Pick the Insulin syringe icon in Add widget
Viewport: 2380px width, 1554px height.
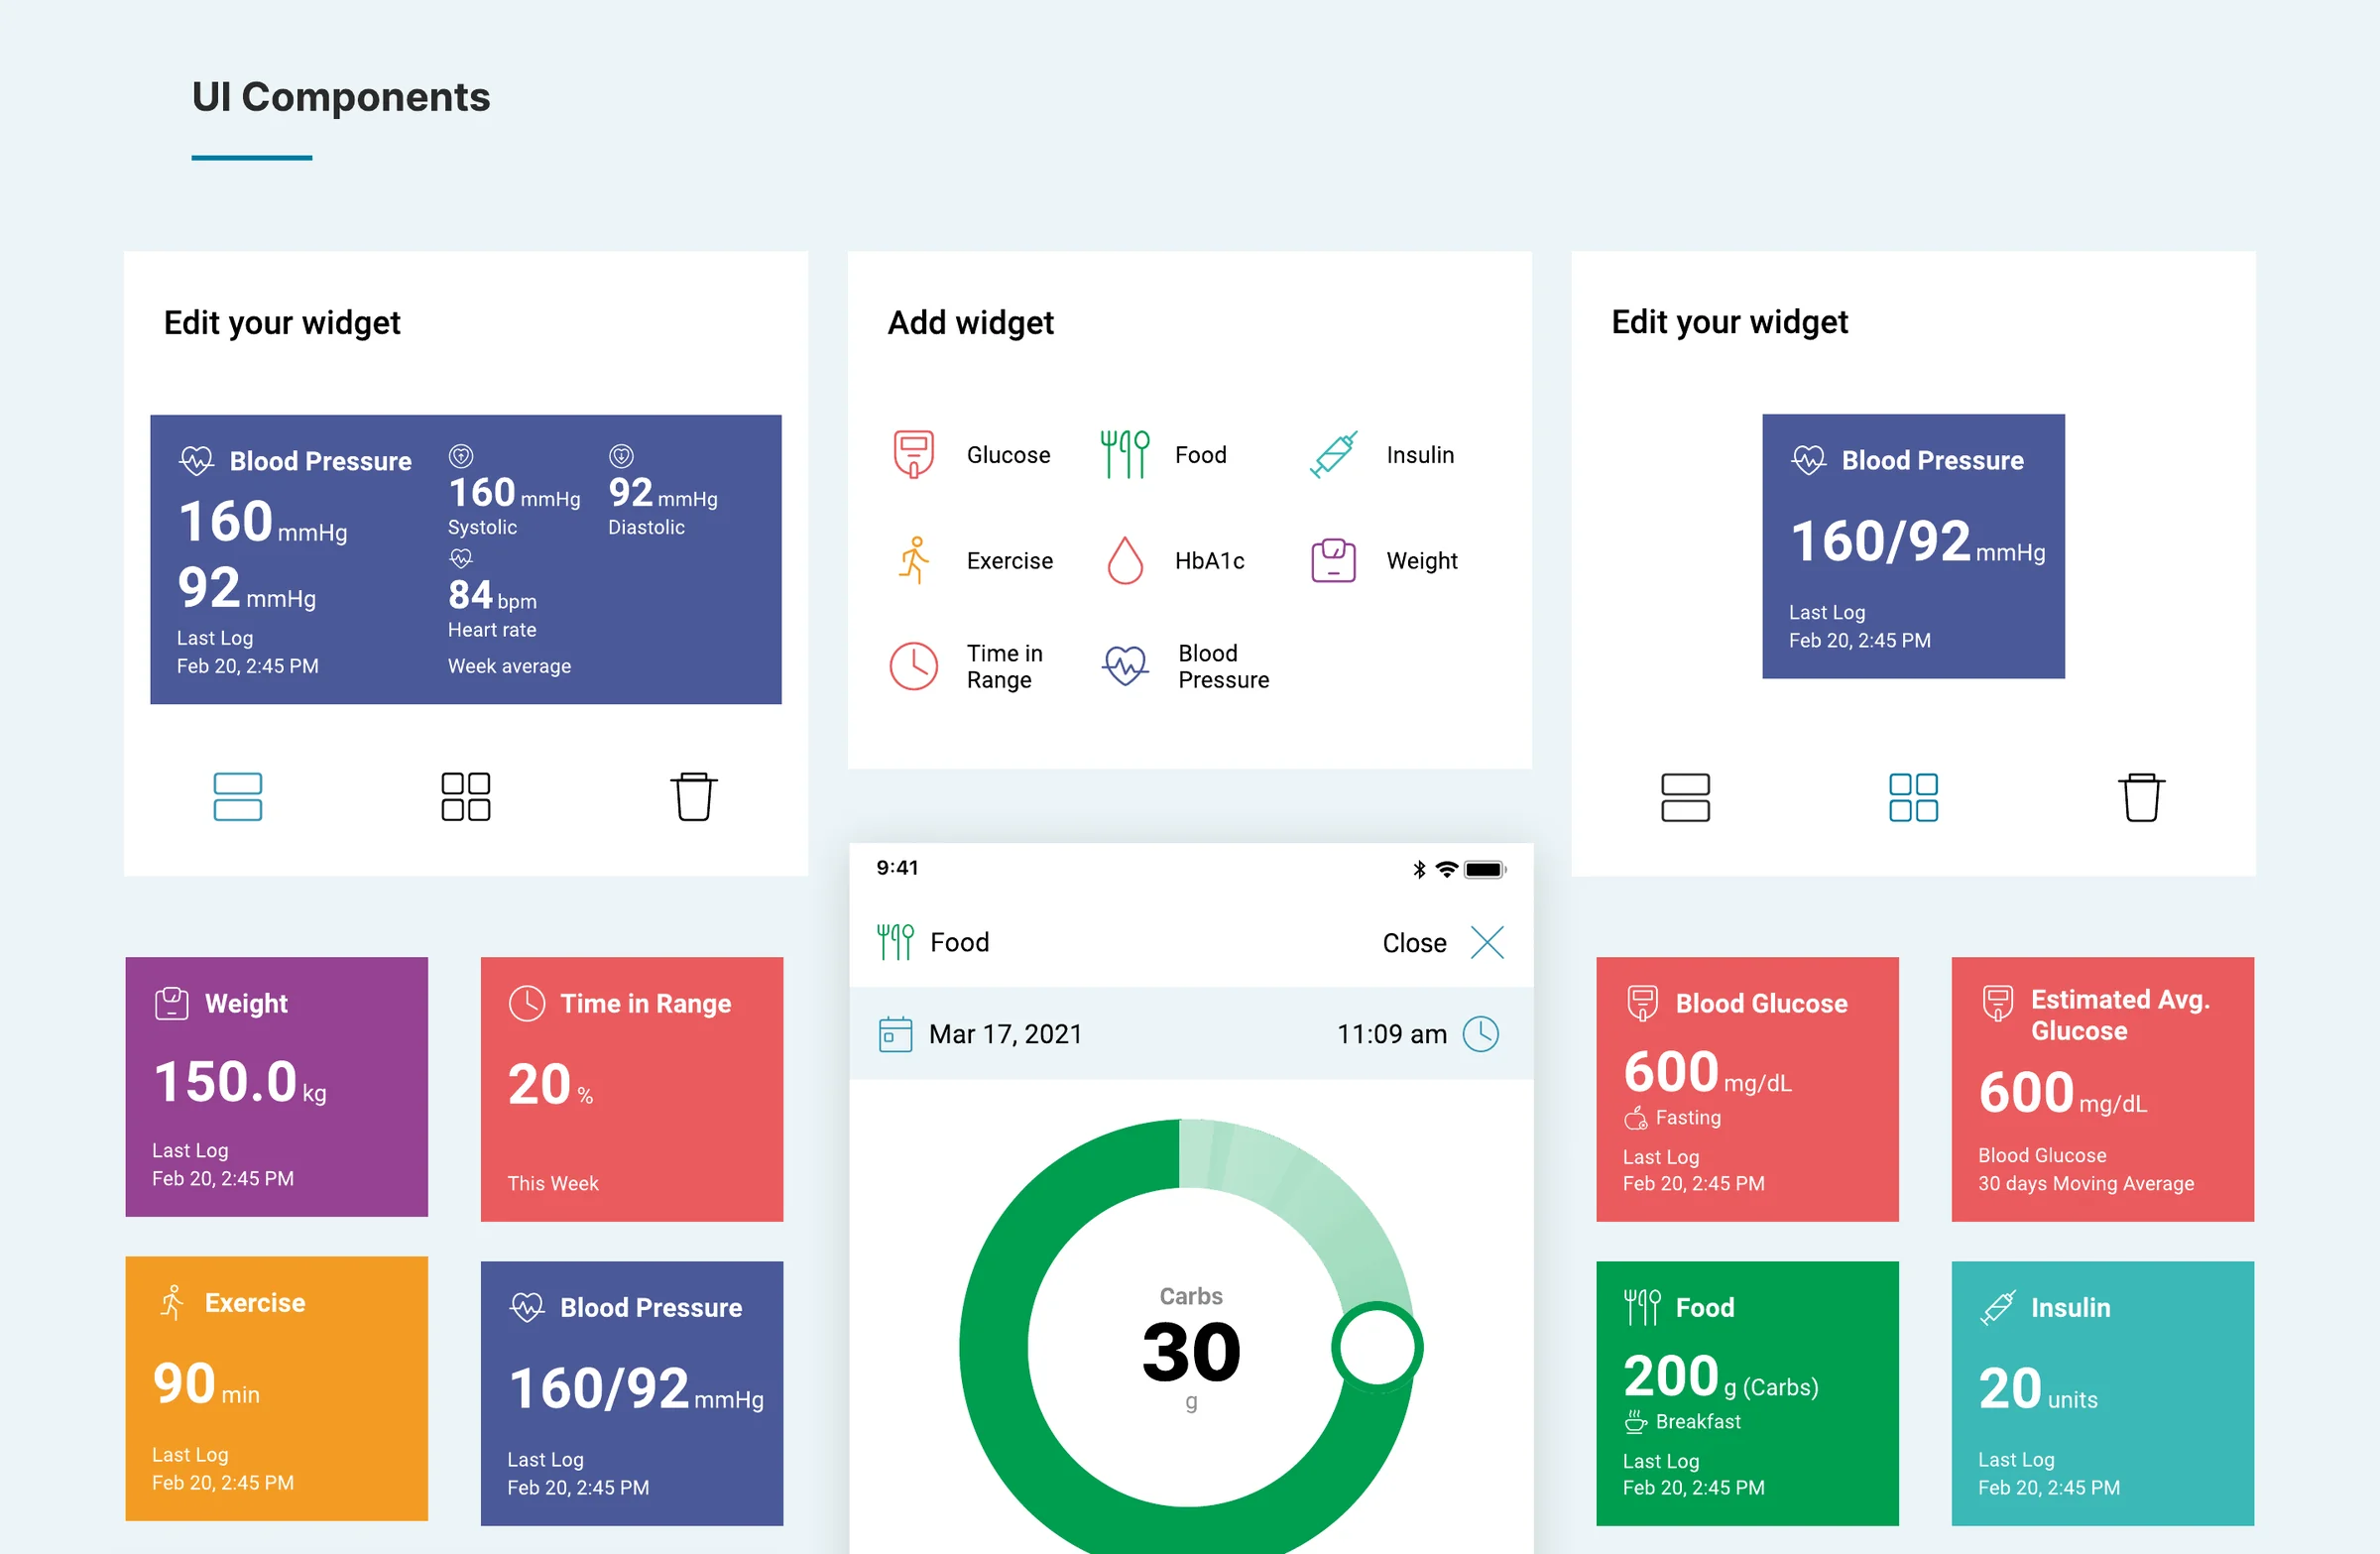tap(1334, 455)
